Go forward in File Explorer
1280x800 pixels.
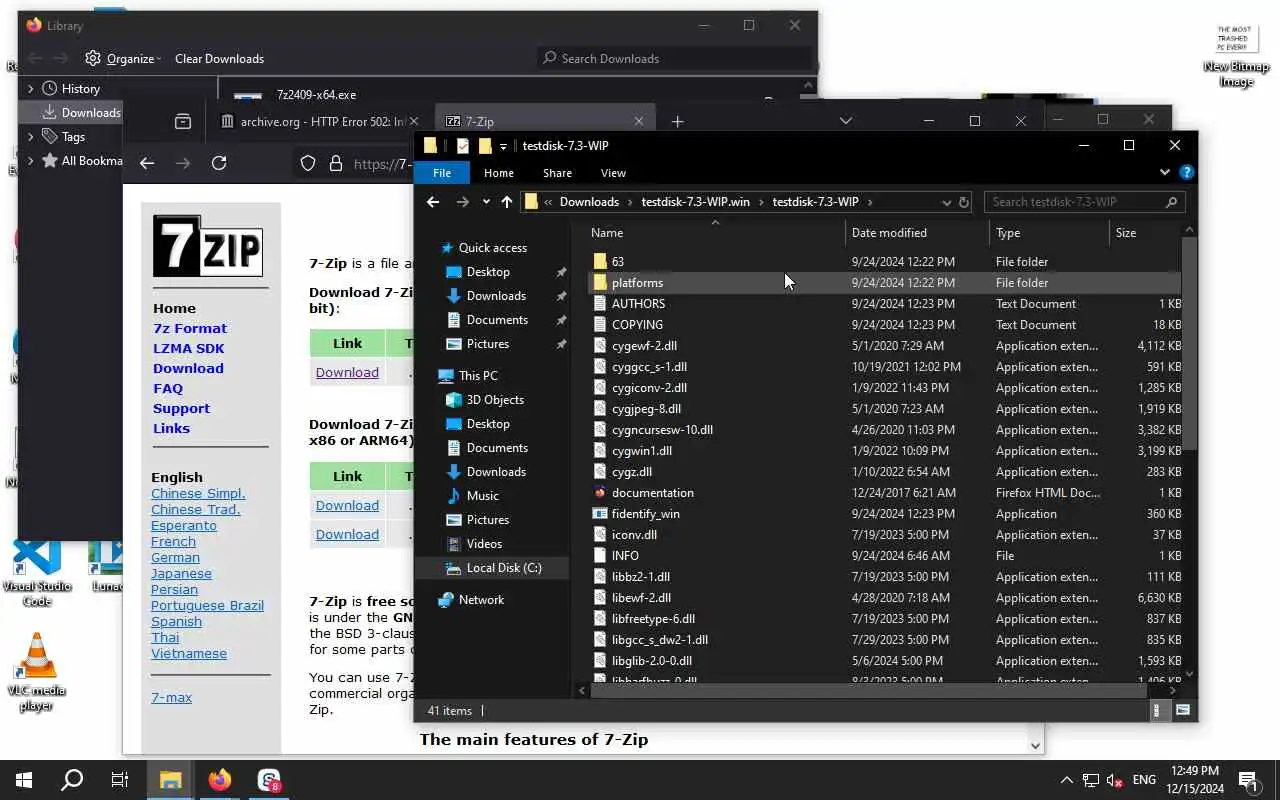pos(462,202)
